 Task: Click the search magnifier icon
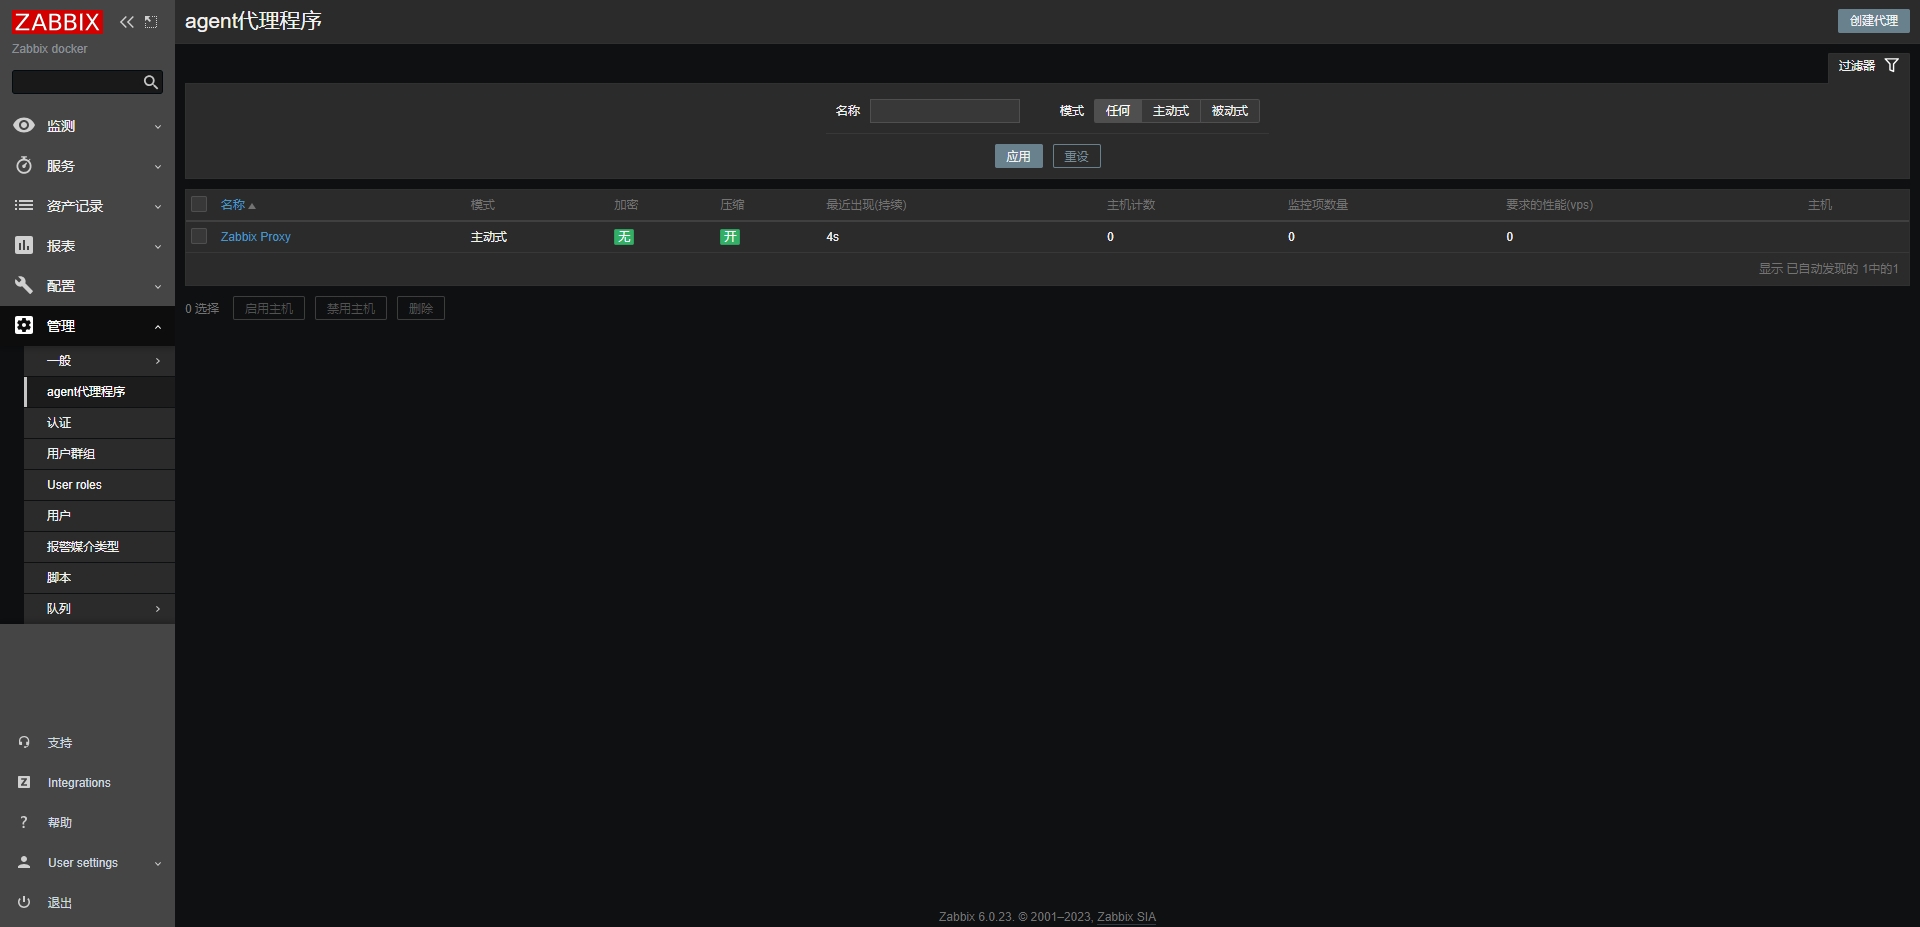pos(151,82)
